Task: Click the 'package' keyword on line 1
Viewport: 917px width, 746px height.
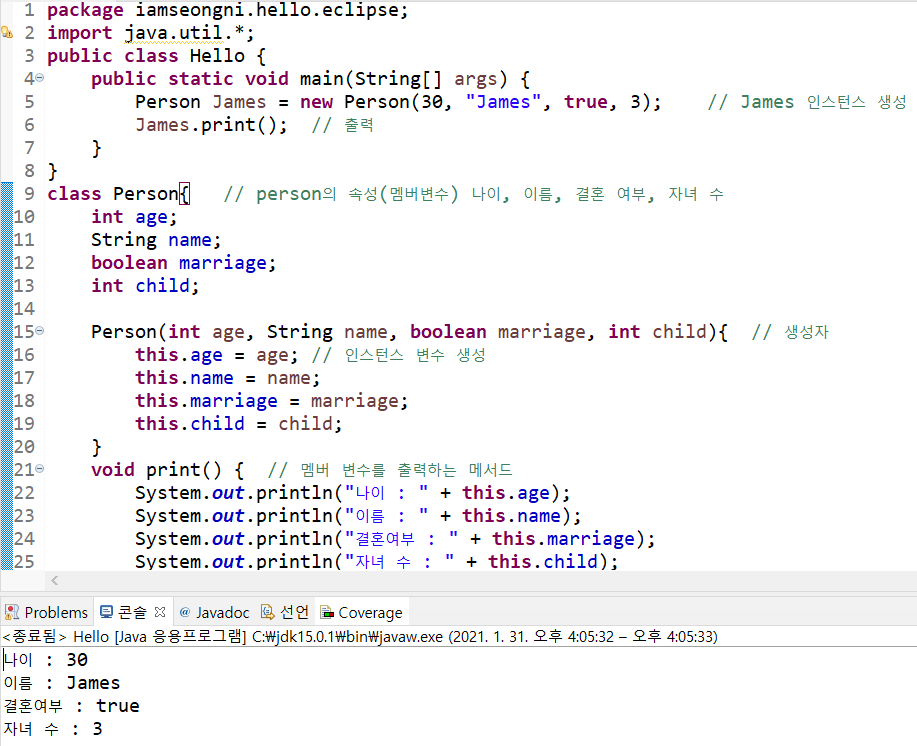Action: (x=85, y=10)
